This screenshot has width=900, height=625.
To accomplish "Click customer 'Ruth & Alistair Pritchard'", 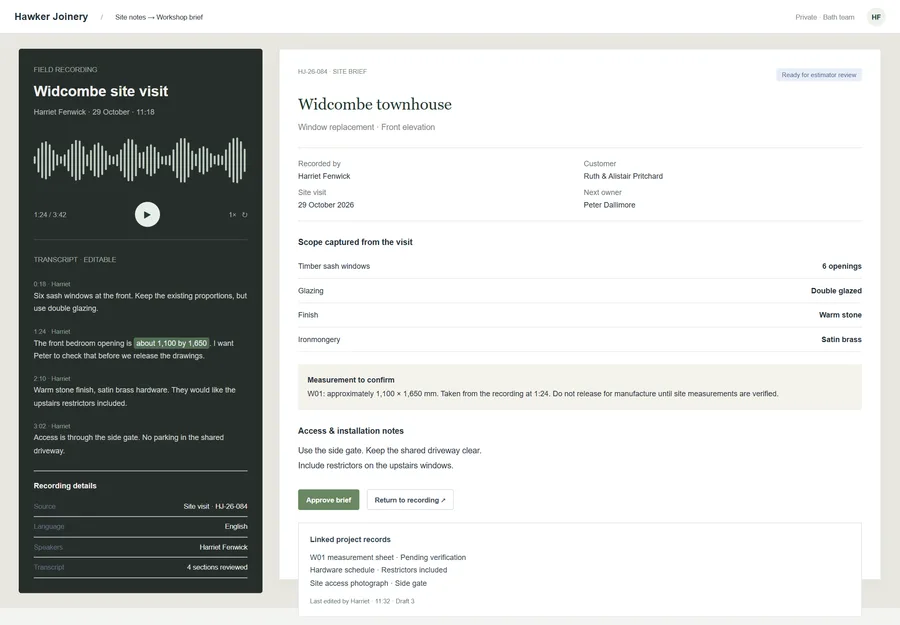I will click(623, 176).
